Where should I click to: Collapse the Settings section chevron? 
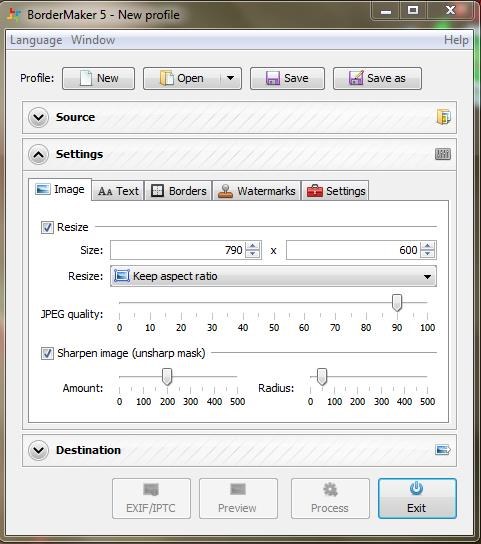tap(39, 154)
